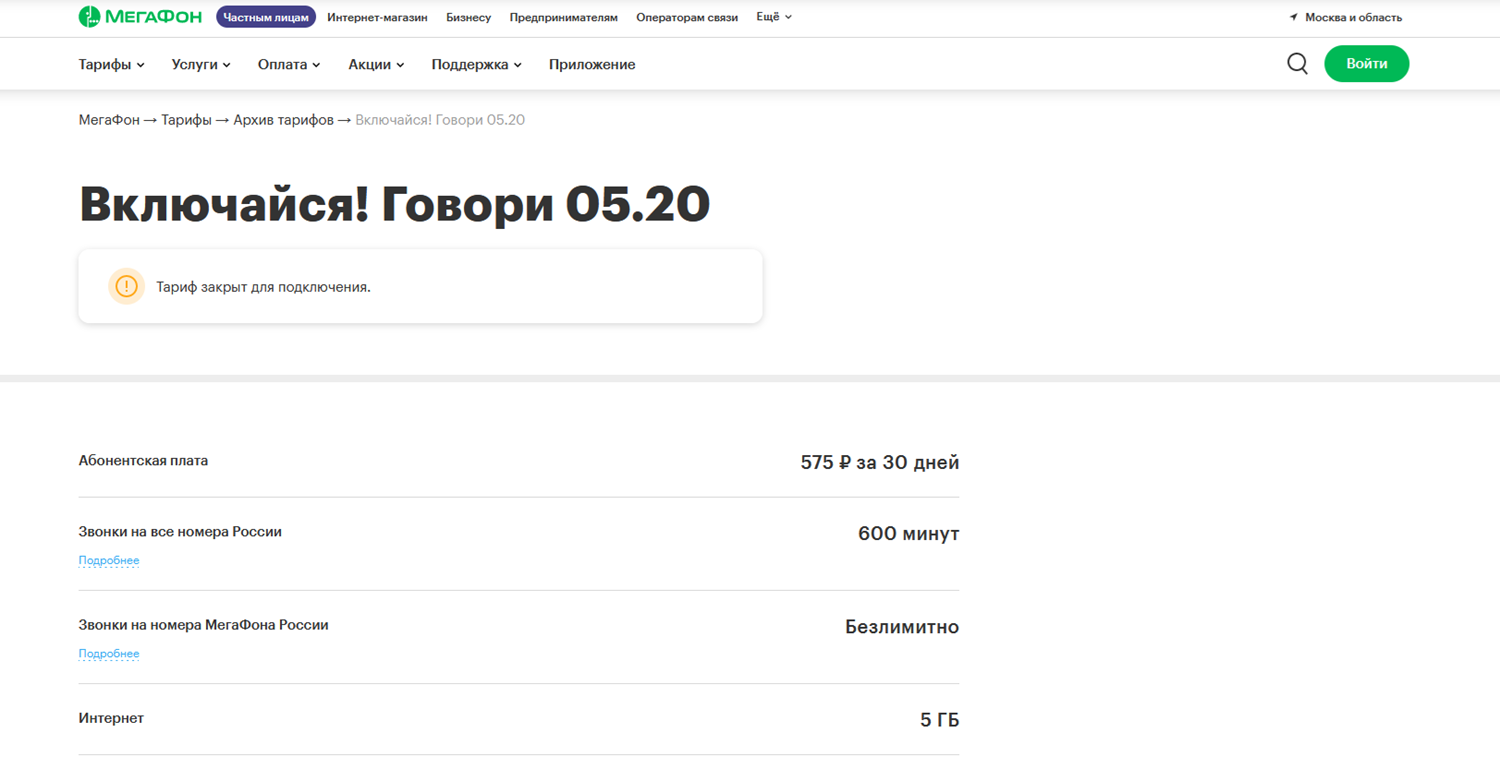Go to Тарифы breadcrumb link
Viewport: 1500px width, 769px height.
[x=186, y=120]
